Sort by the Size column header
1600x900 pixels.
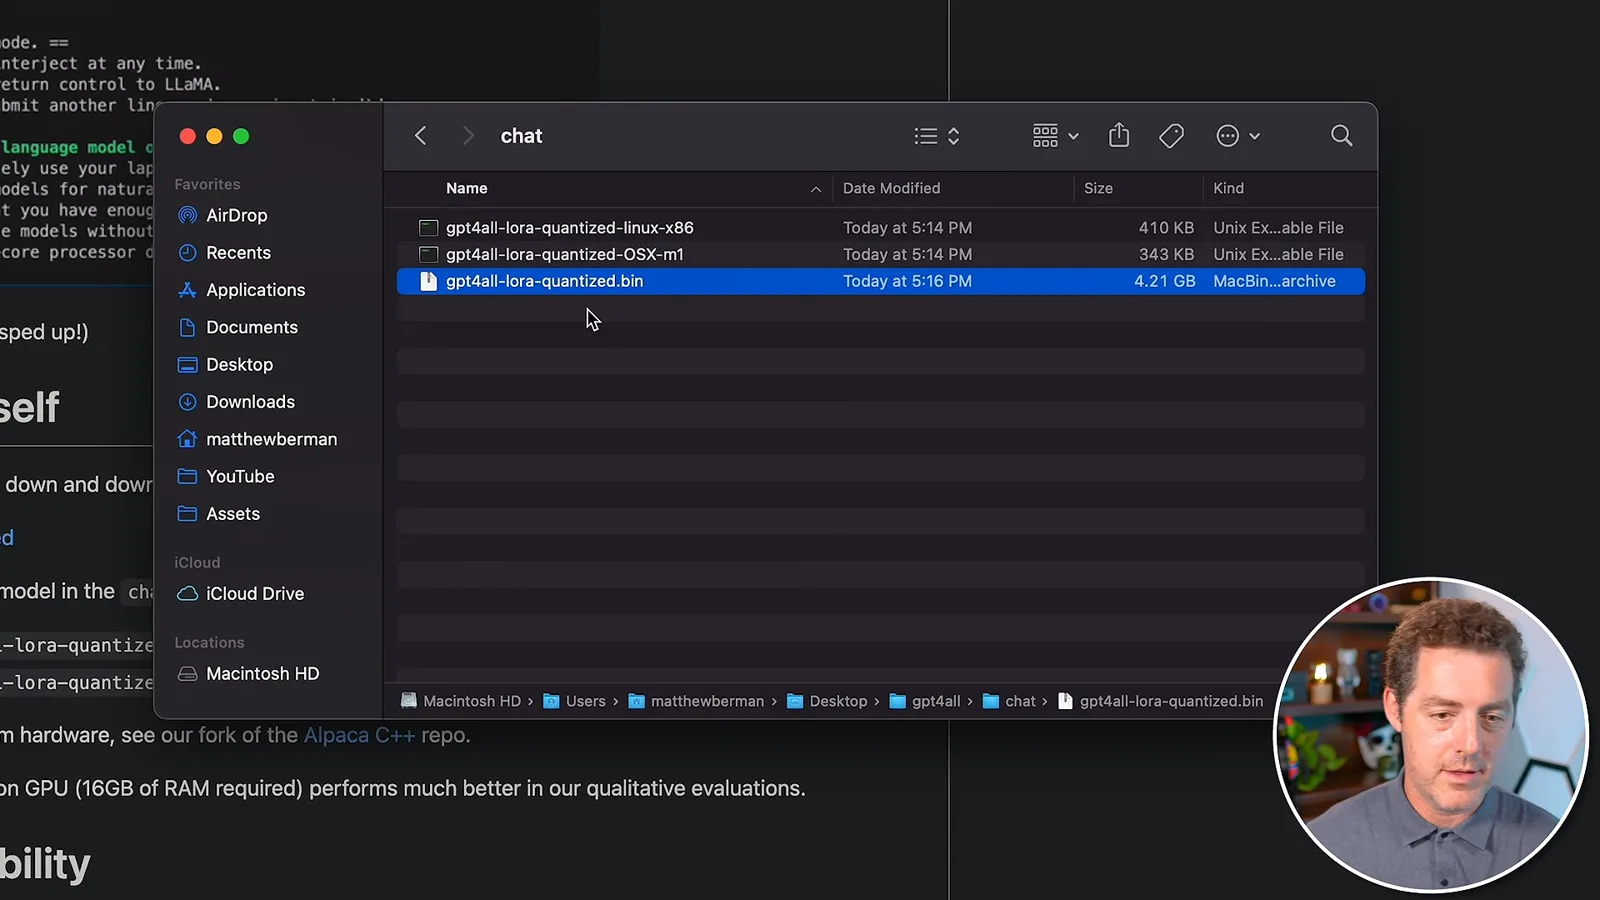(1098, 188)
